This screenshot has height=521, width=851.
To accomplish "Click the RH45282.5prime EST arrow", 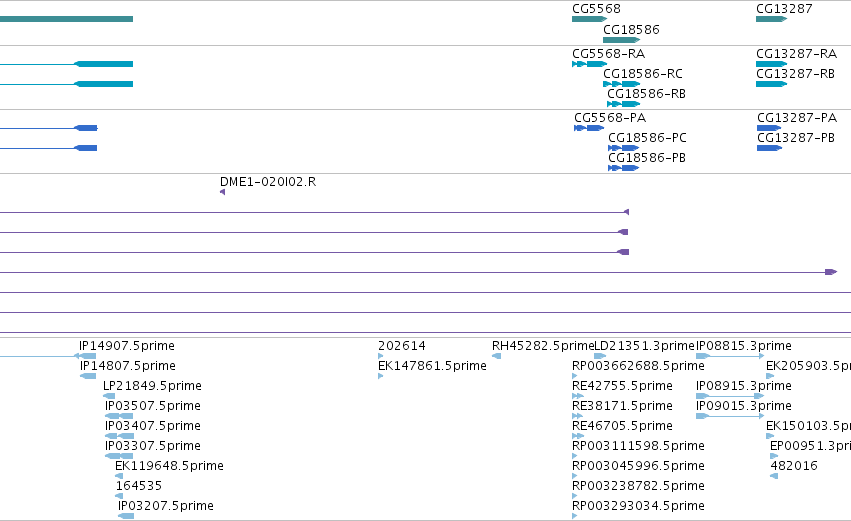I will [496, 356].
